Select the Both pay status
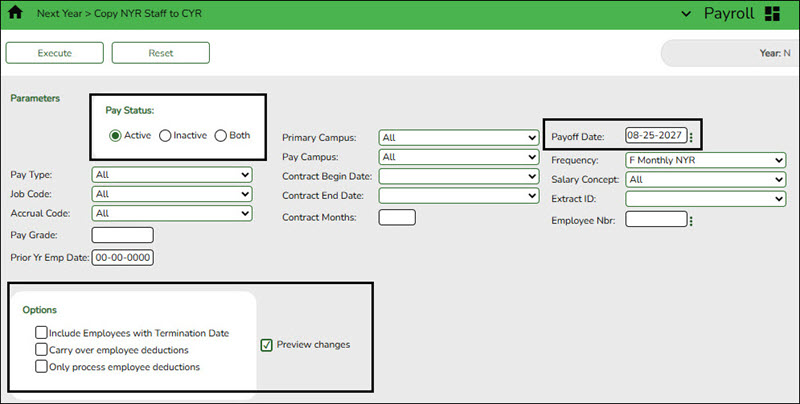Viewport: 800px width, 404px height. click(220, 136)
